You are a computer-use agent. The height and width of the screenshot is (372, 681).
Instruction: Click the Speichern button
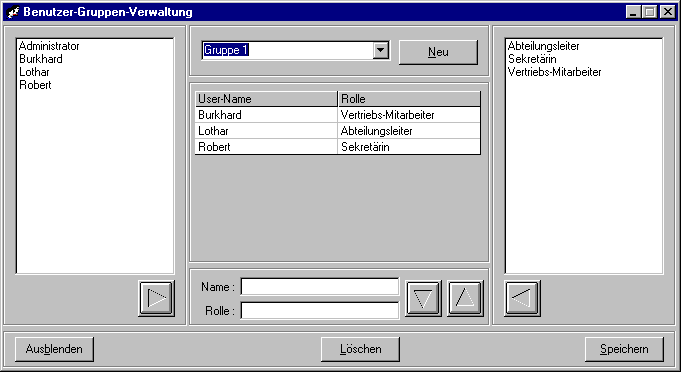(x=624, y=349)
